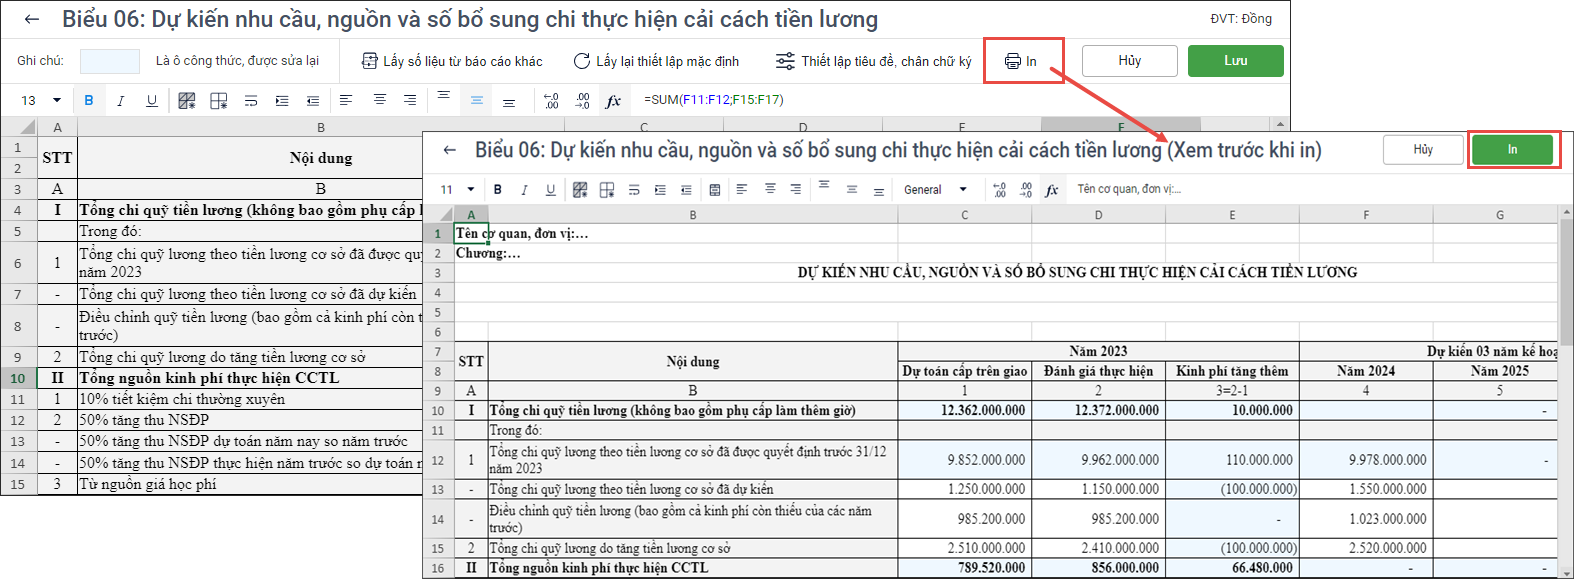Click wrap text icon in main editor toolbar

coord(251,100)
